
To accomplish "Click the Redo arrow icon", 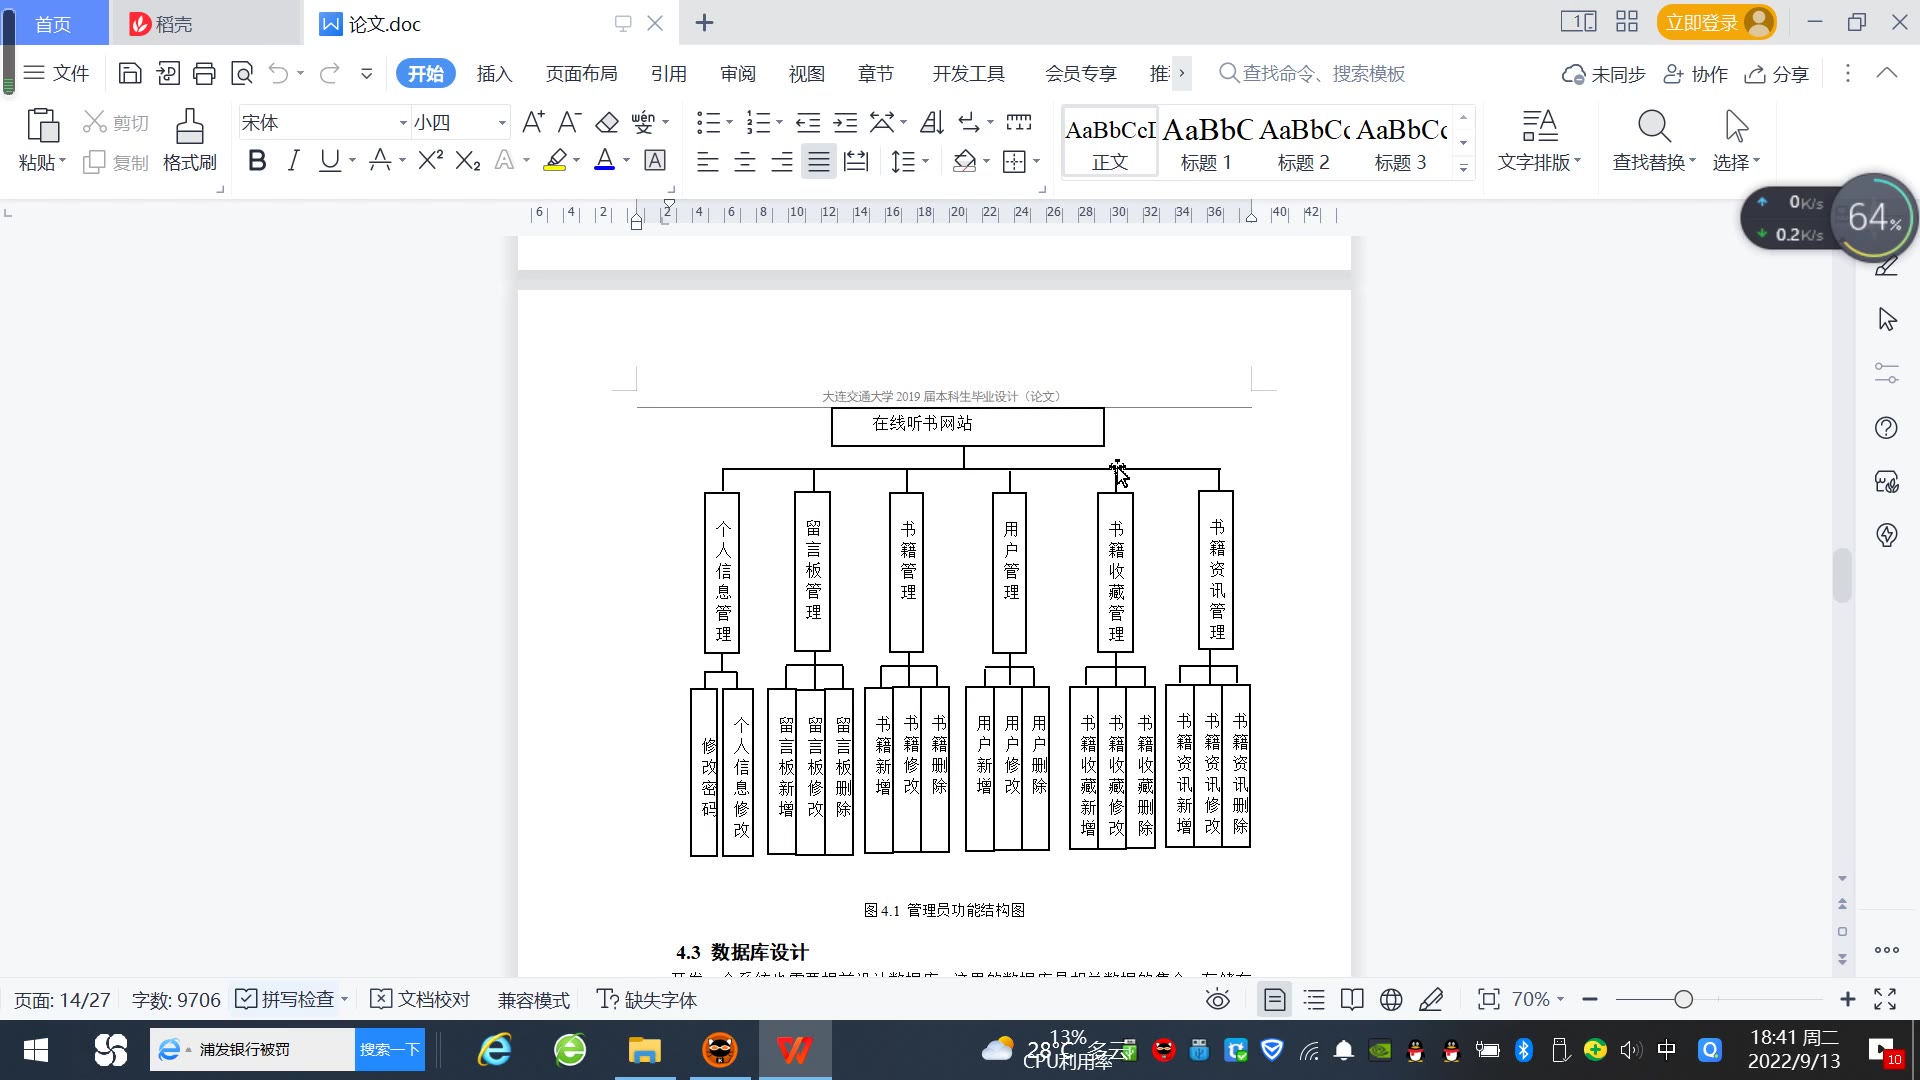I will pyautogui.click(x=329, y=73).
